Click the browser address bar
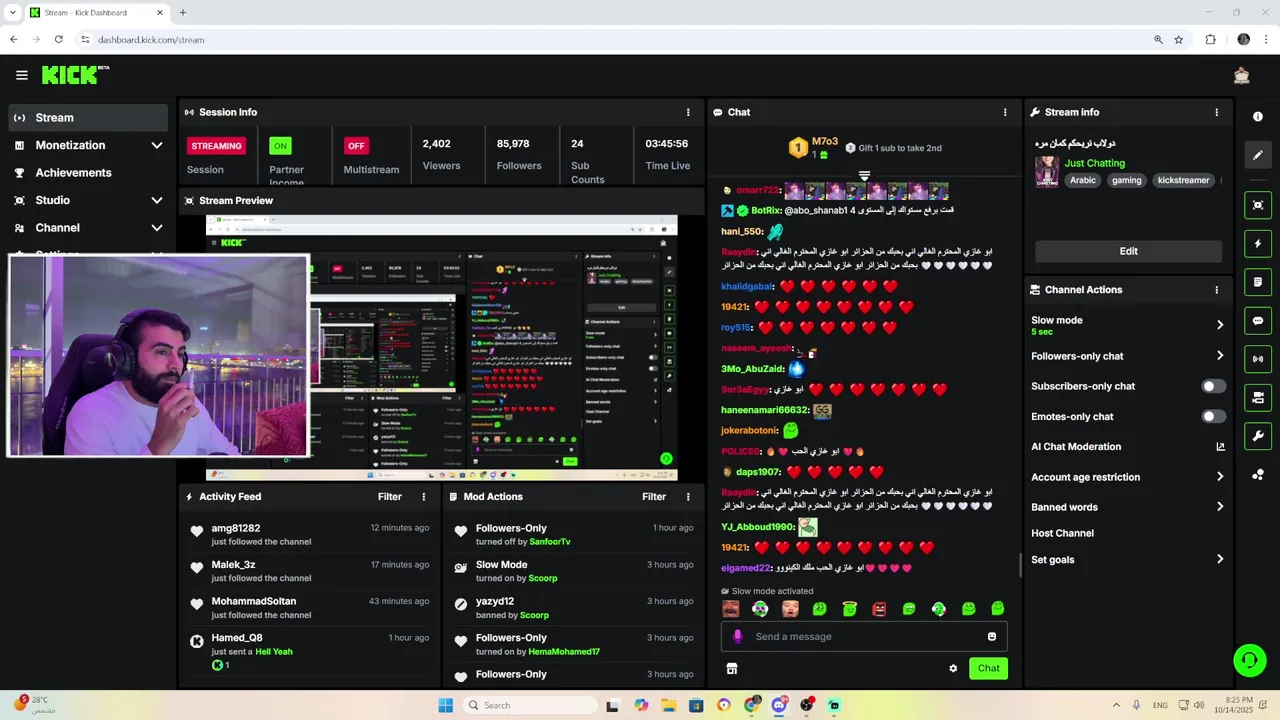The height and width of the screenshot is (720, 1280). point(620,40)
